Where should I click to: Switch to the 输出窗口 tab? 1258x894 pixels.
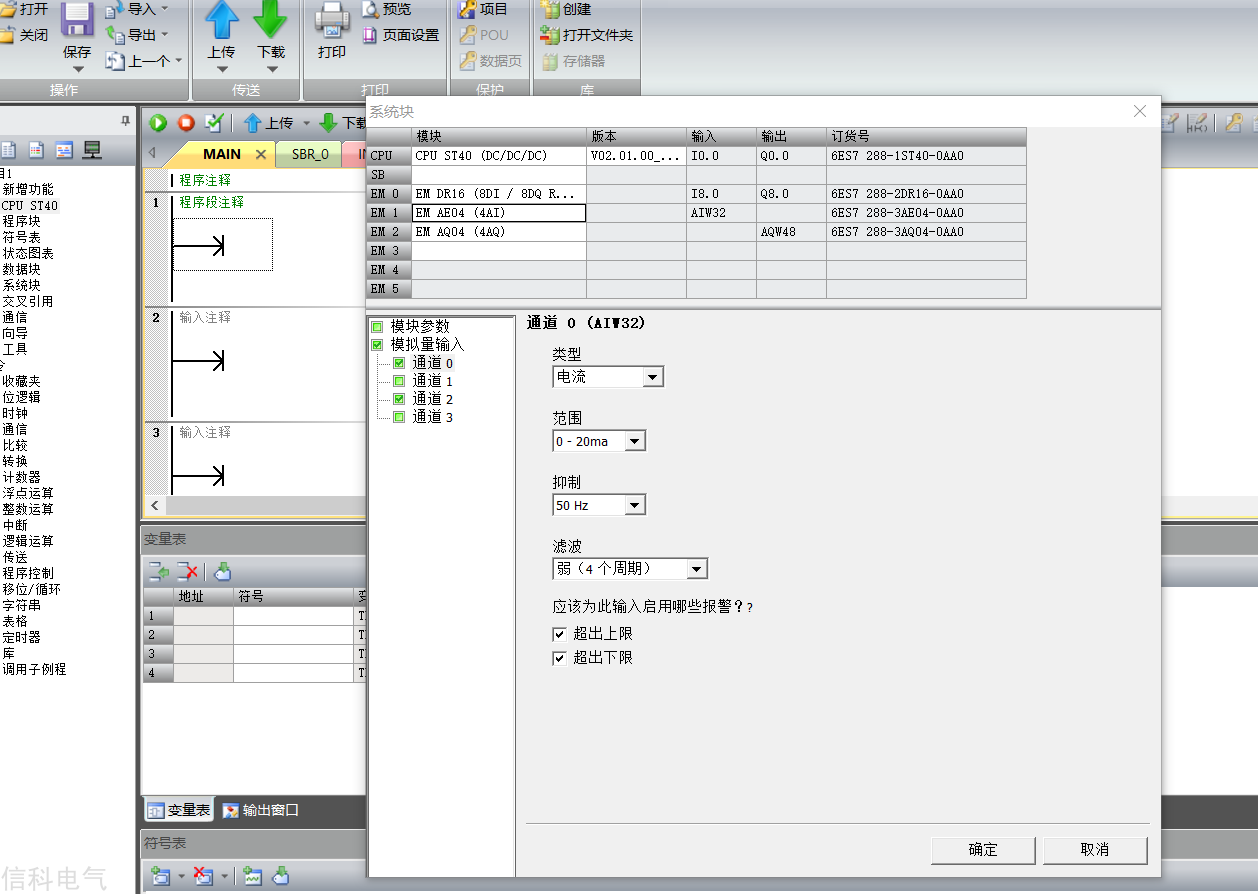[261, 810]
